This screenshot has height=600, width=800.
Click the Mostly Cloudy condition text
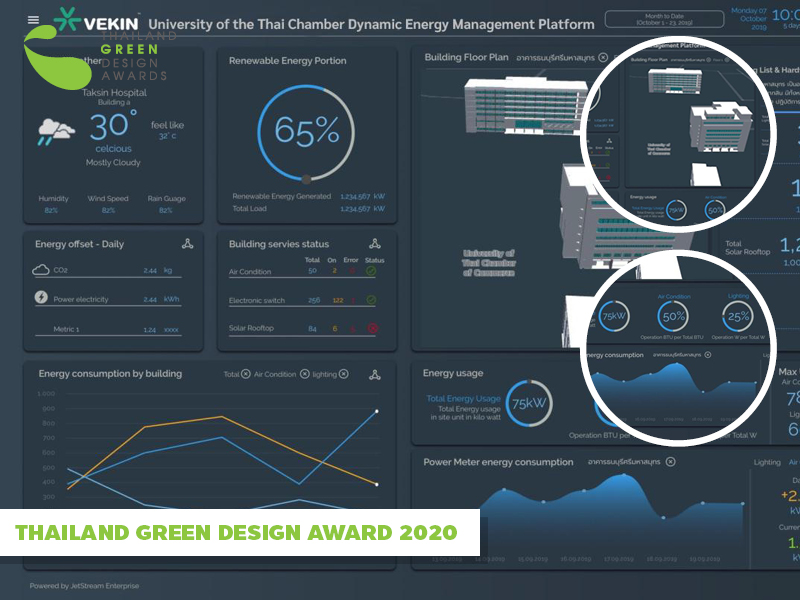(113, 162)
